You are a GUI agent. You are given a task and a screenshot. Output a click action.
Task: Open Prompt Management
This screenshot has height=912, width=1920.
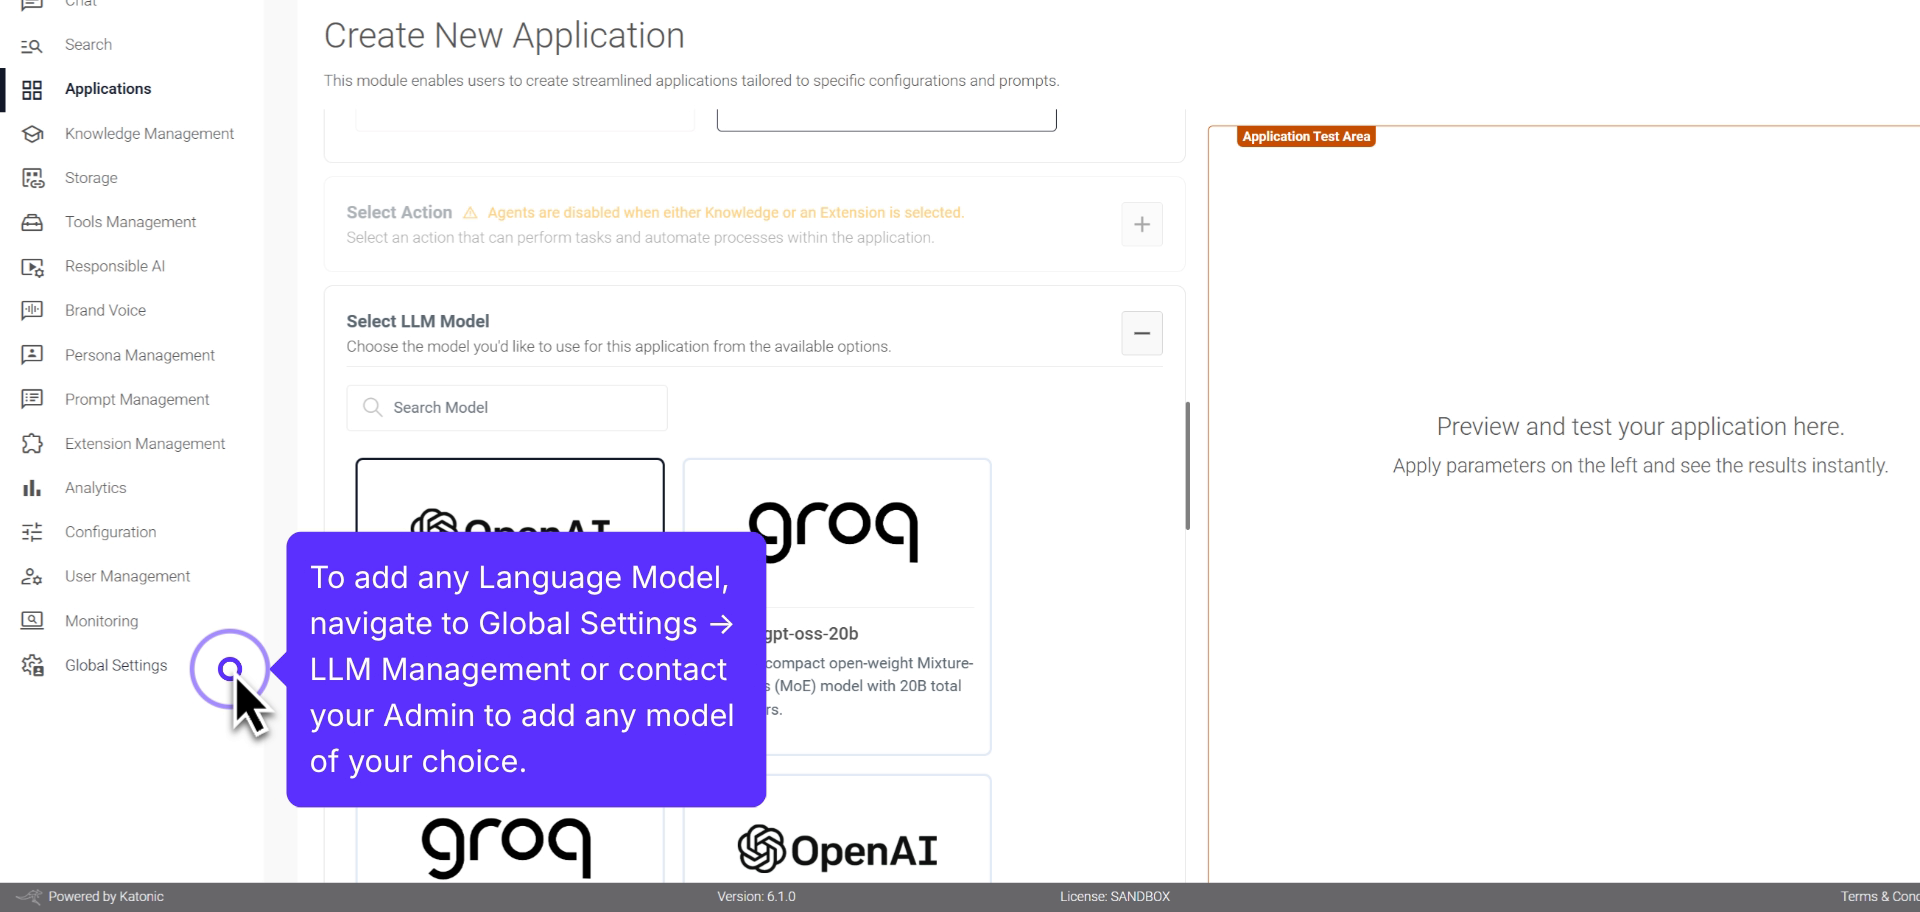(138, 398)
